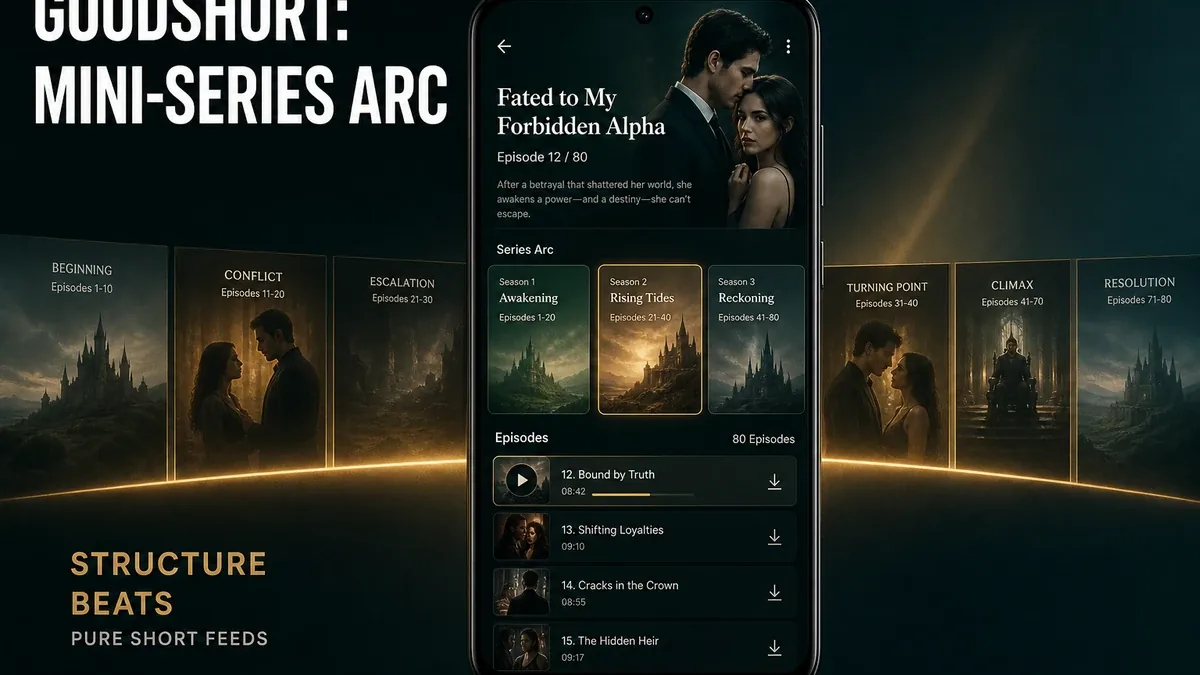Select Season 1 Awakening card

538,339
